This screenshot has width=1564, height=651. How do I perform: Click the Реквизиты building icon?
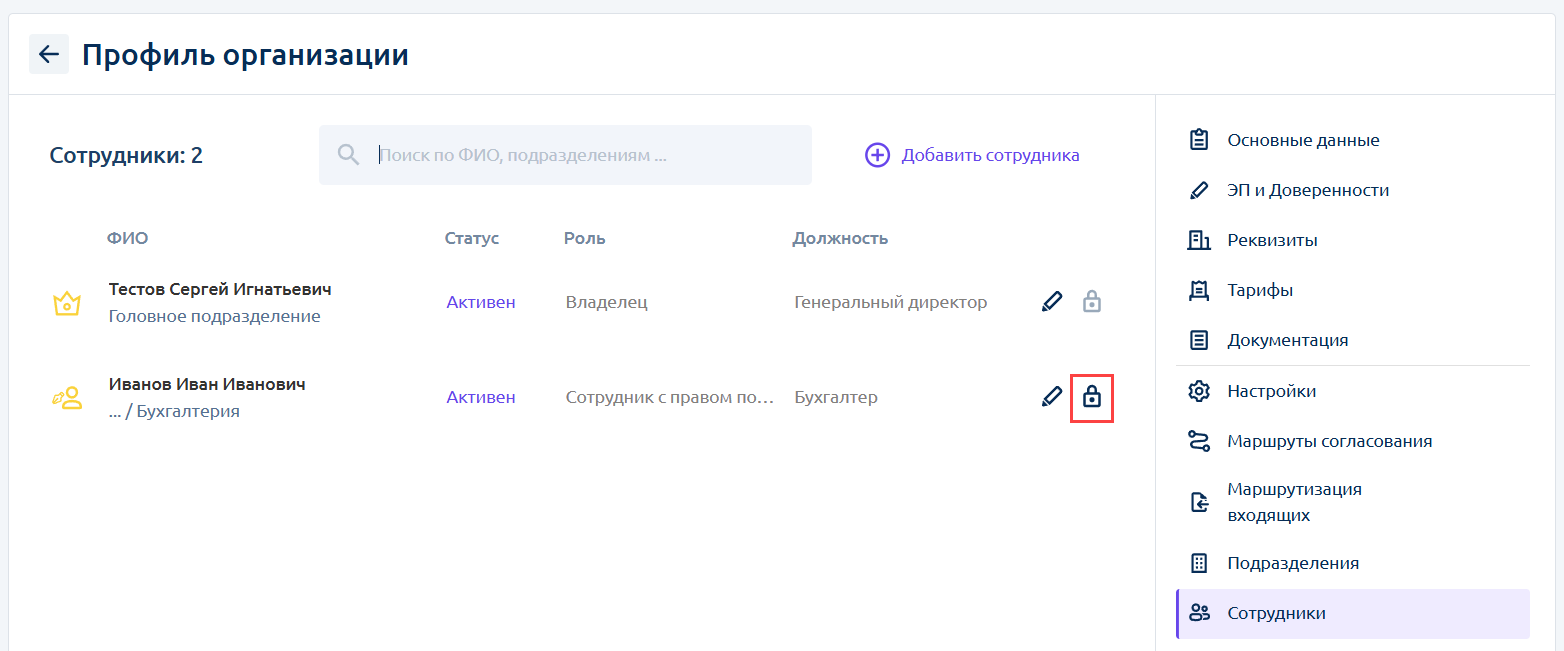(1199, 240)
